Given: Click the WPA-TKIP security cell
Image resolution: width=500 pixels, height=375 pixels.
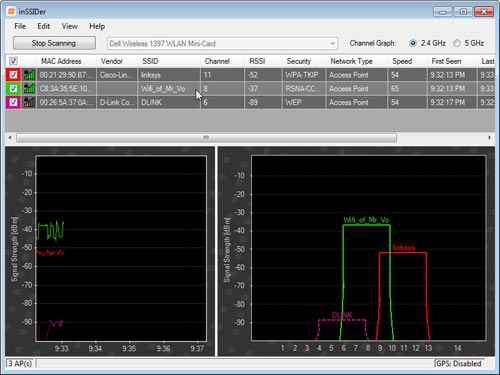Looking at the screenshot, I should click(304, 75).
